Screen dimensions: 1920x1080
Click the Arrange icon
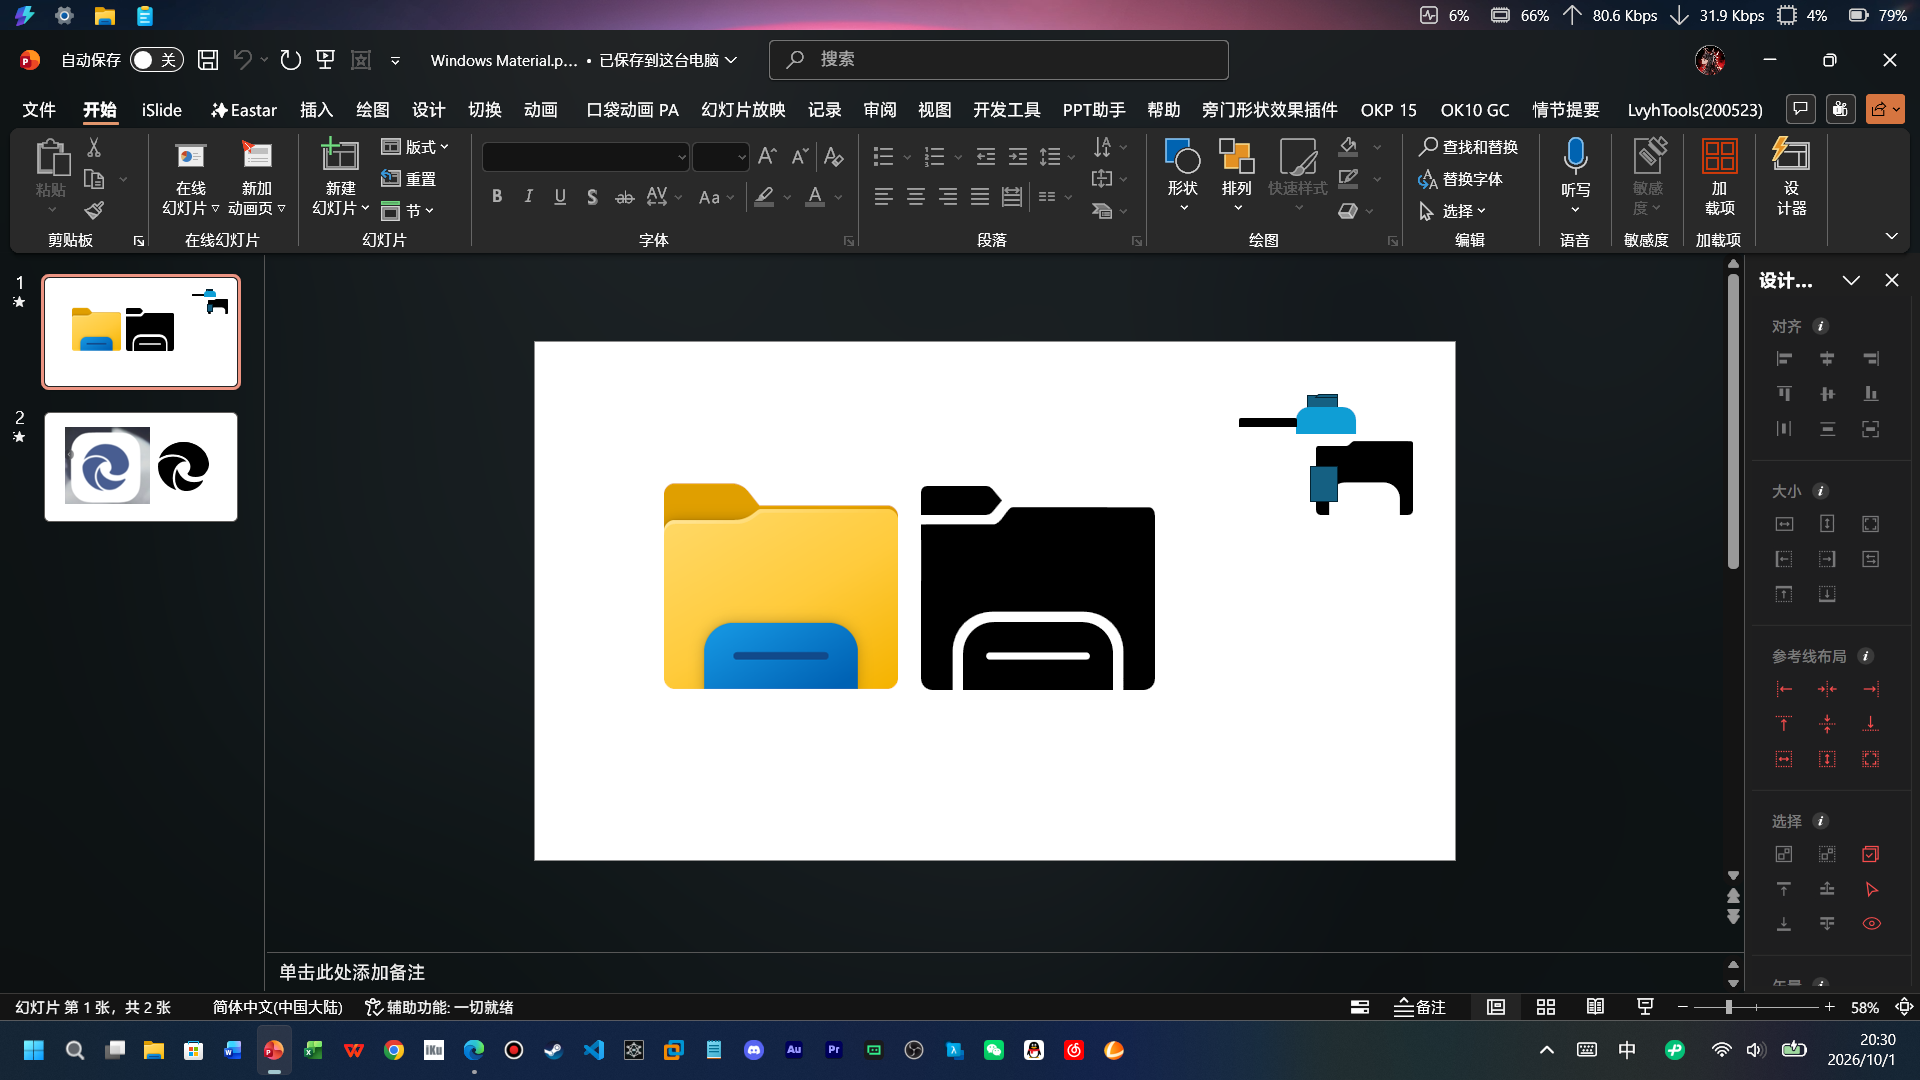click(1237, 175)
